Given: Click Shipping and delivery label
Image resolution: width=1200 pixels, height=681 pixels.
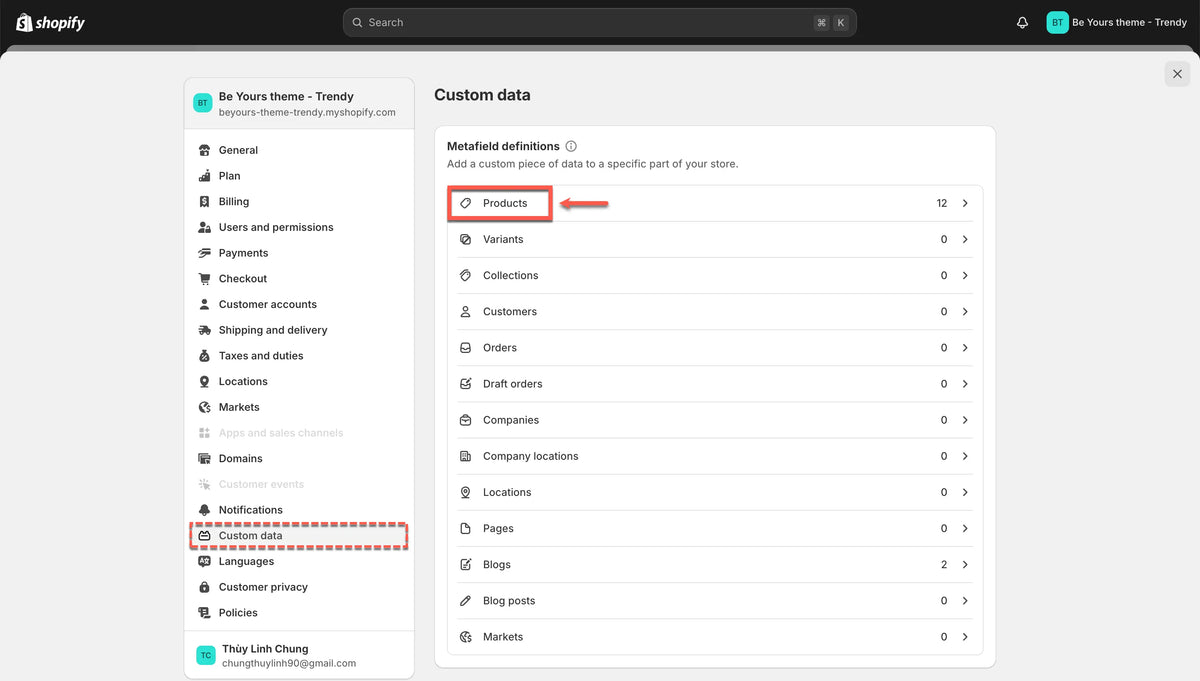Looking at the screenshot, I should pos(273,330).
